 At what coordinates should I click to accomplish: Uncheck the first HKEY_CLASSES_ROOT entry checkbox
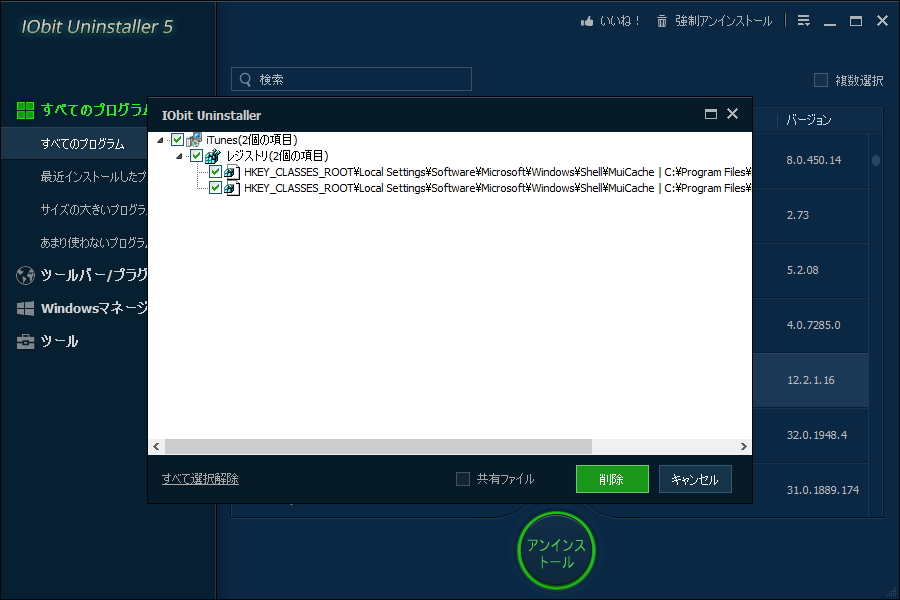tap(215, 172)
